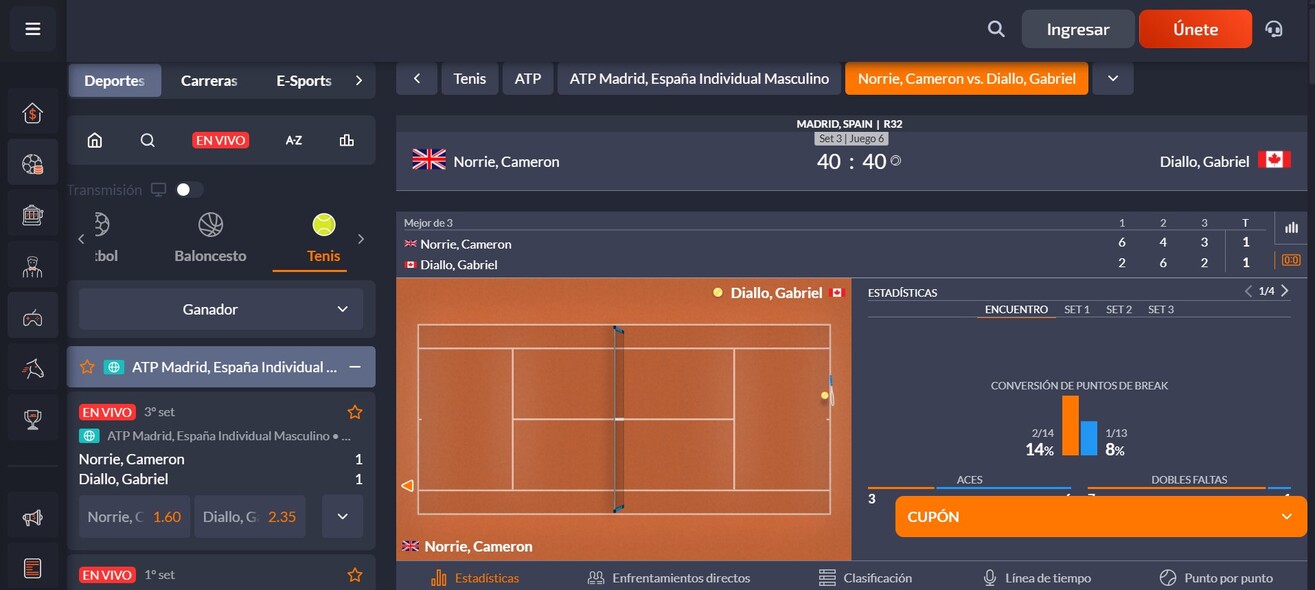
Task: Select the soccer ball sports icon in sidebar
Action: coord(32,161)
